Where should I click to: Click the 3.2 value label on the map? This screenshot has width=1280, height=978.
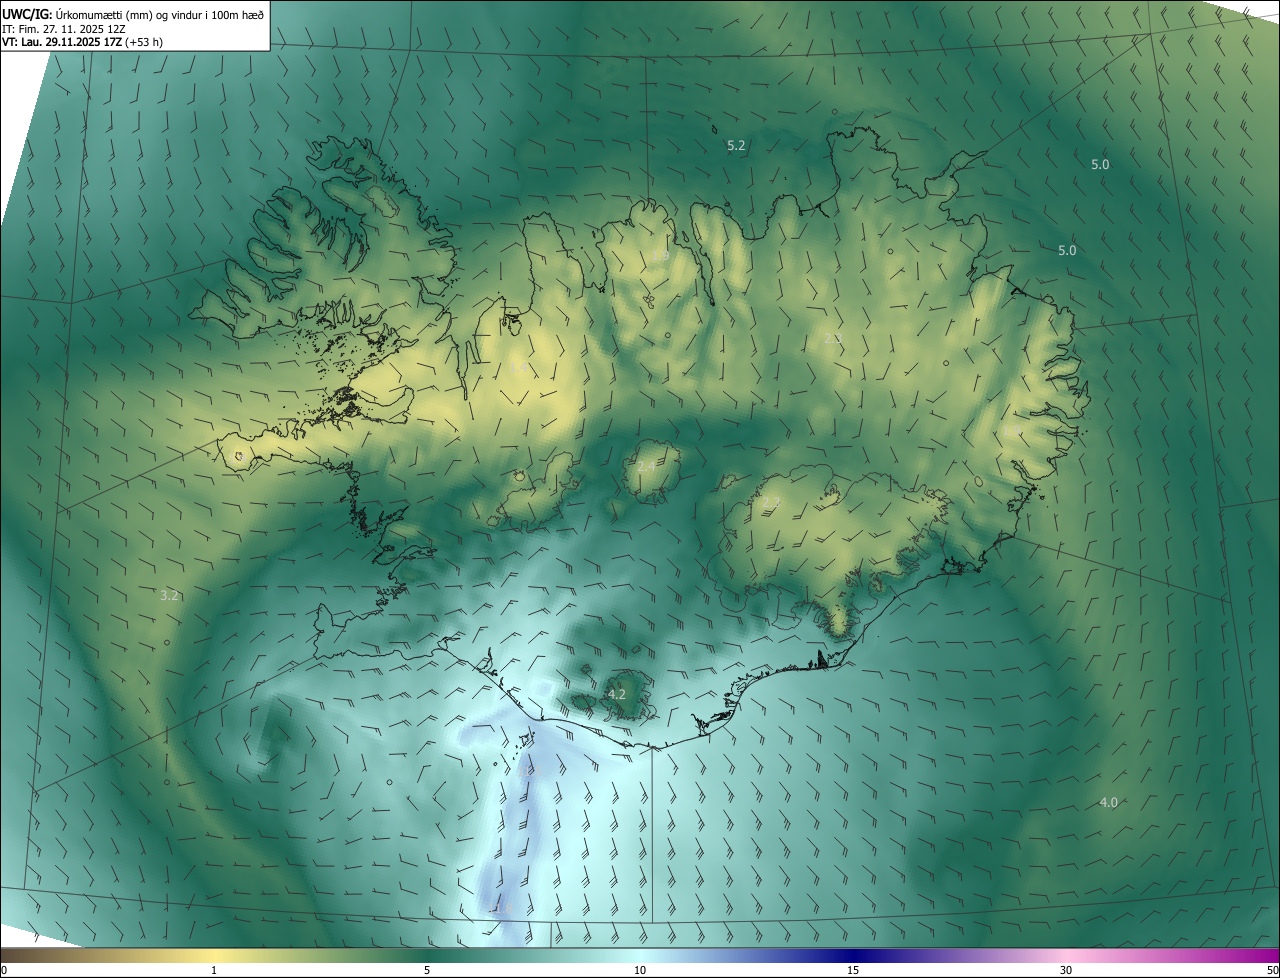tap(169, 595)
